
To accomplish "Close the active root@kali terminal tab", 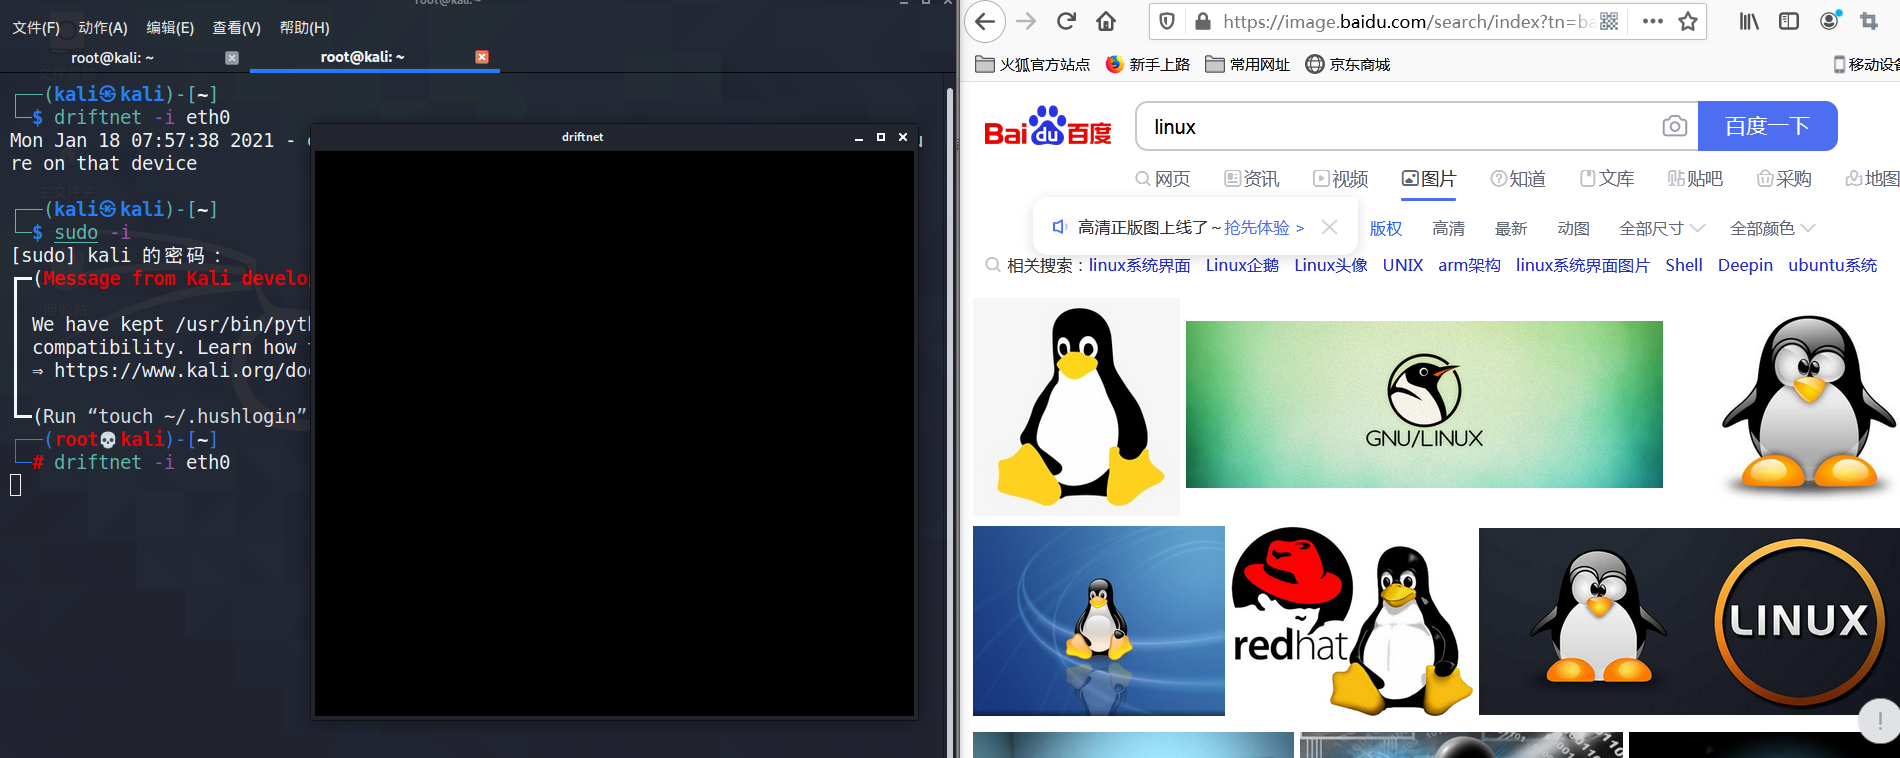I will coord(482,57).
